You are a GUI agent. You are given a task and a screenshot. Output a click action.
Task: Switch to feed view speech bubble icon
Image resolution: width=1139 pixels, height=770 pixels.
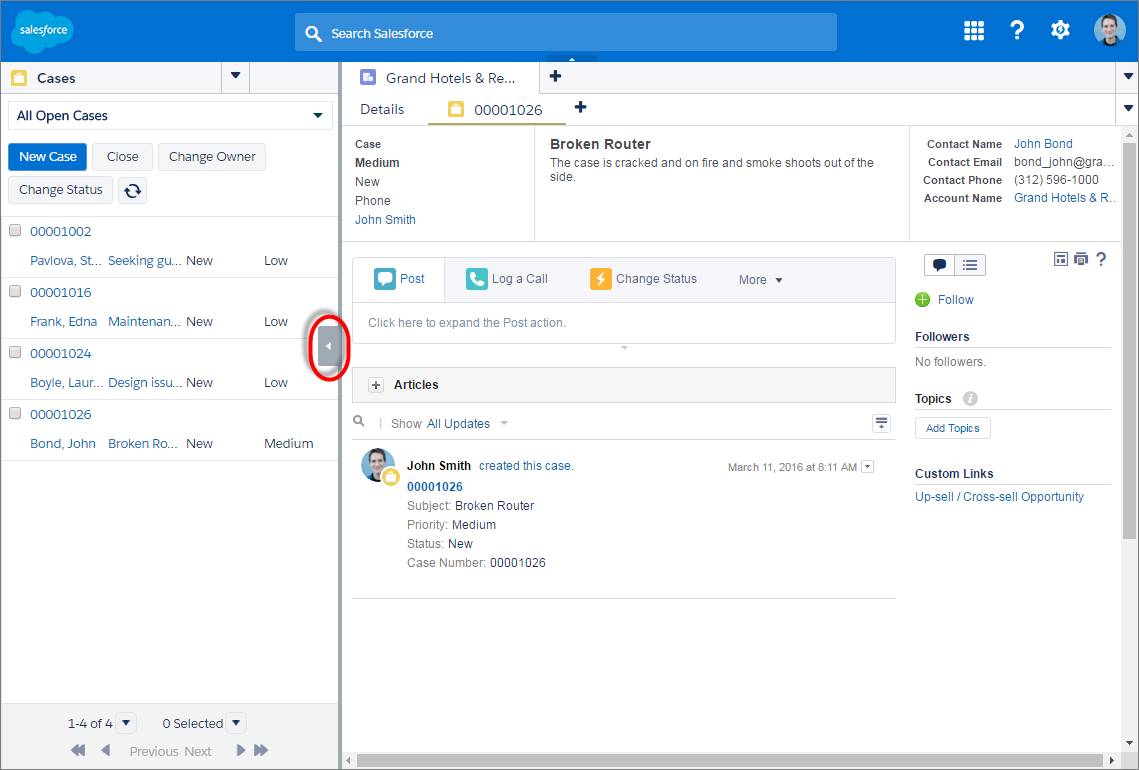(x=939, y=265)
